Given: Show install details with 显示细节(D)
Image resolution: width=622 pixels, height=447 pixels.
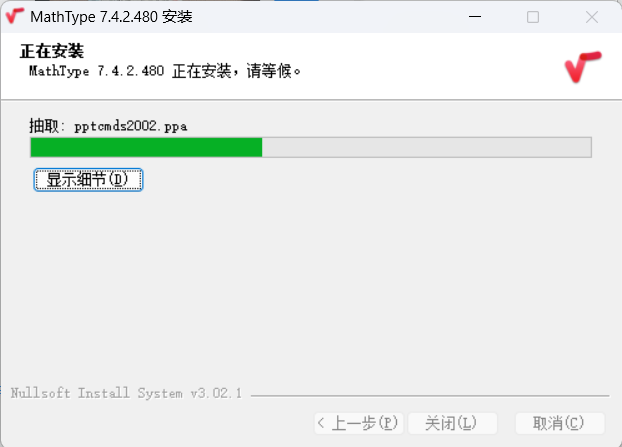Looking at the screenshot, I should click(x=88, y=180).
